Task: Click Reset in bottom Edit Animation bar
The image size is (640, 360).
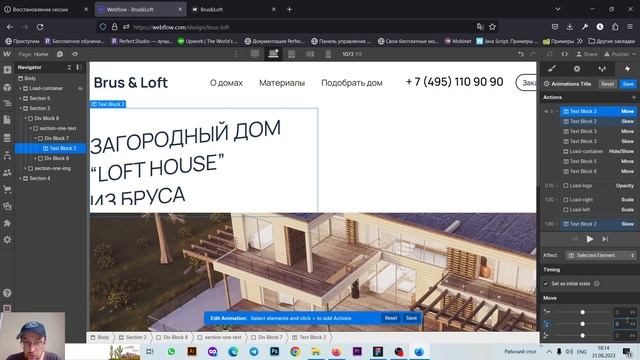Action: [391, 318]
